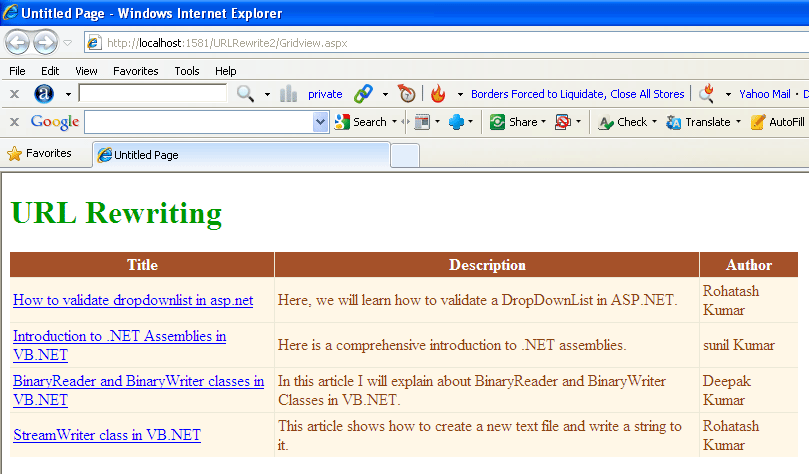Click the Internet Explorer title bar icon
This screenshot has height=474, width=809.
click(10, 12)
